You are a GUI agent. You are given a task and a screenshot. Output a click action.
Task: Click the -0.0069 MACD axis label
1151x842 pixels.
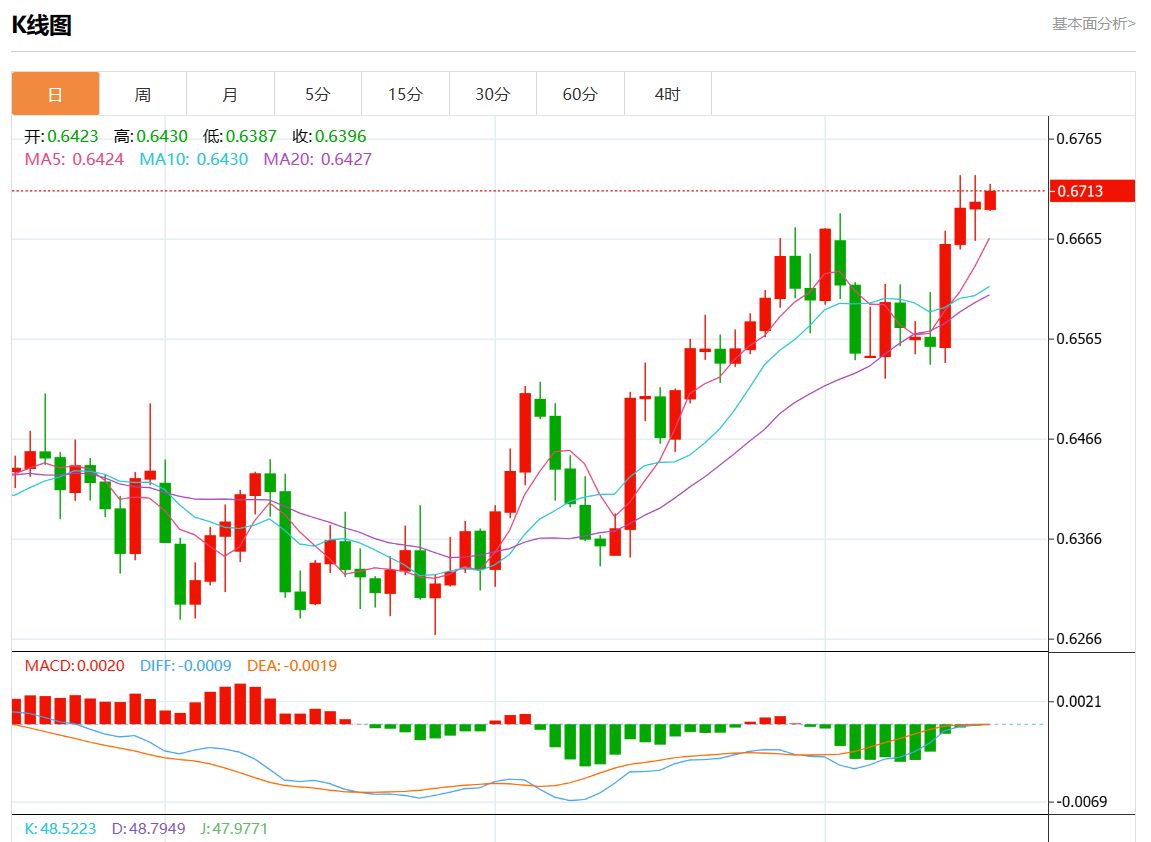click(x=1081, y=802)
